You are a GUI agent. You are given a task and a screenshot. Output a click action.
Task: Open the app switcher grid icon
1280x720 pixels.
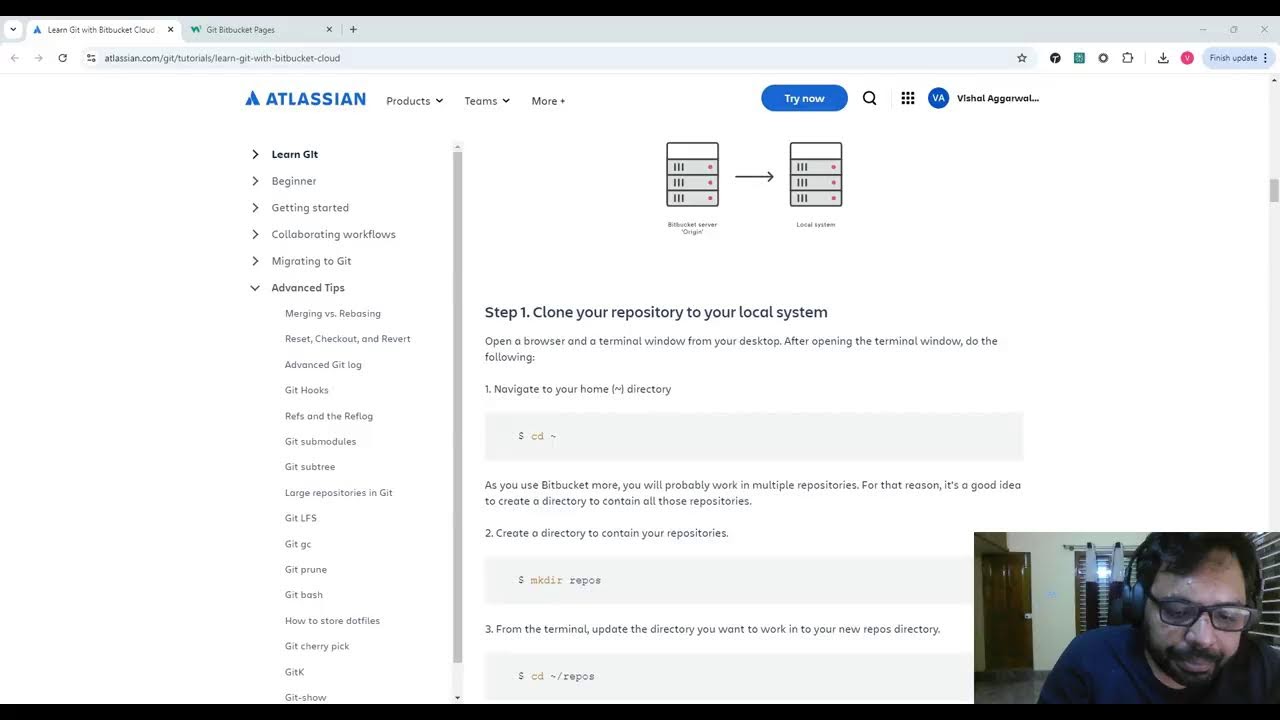click(908, 98)
